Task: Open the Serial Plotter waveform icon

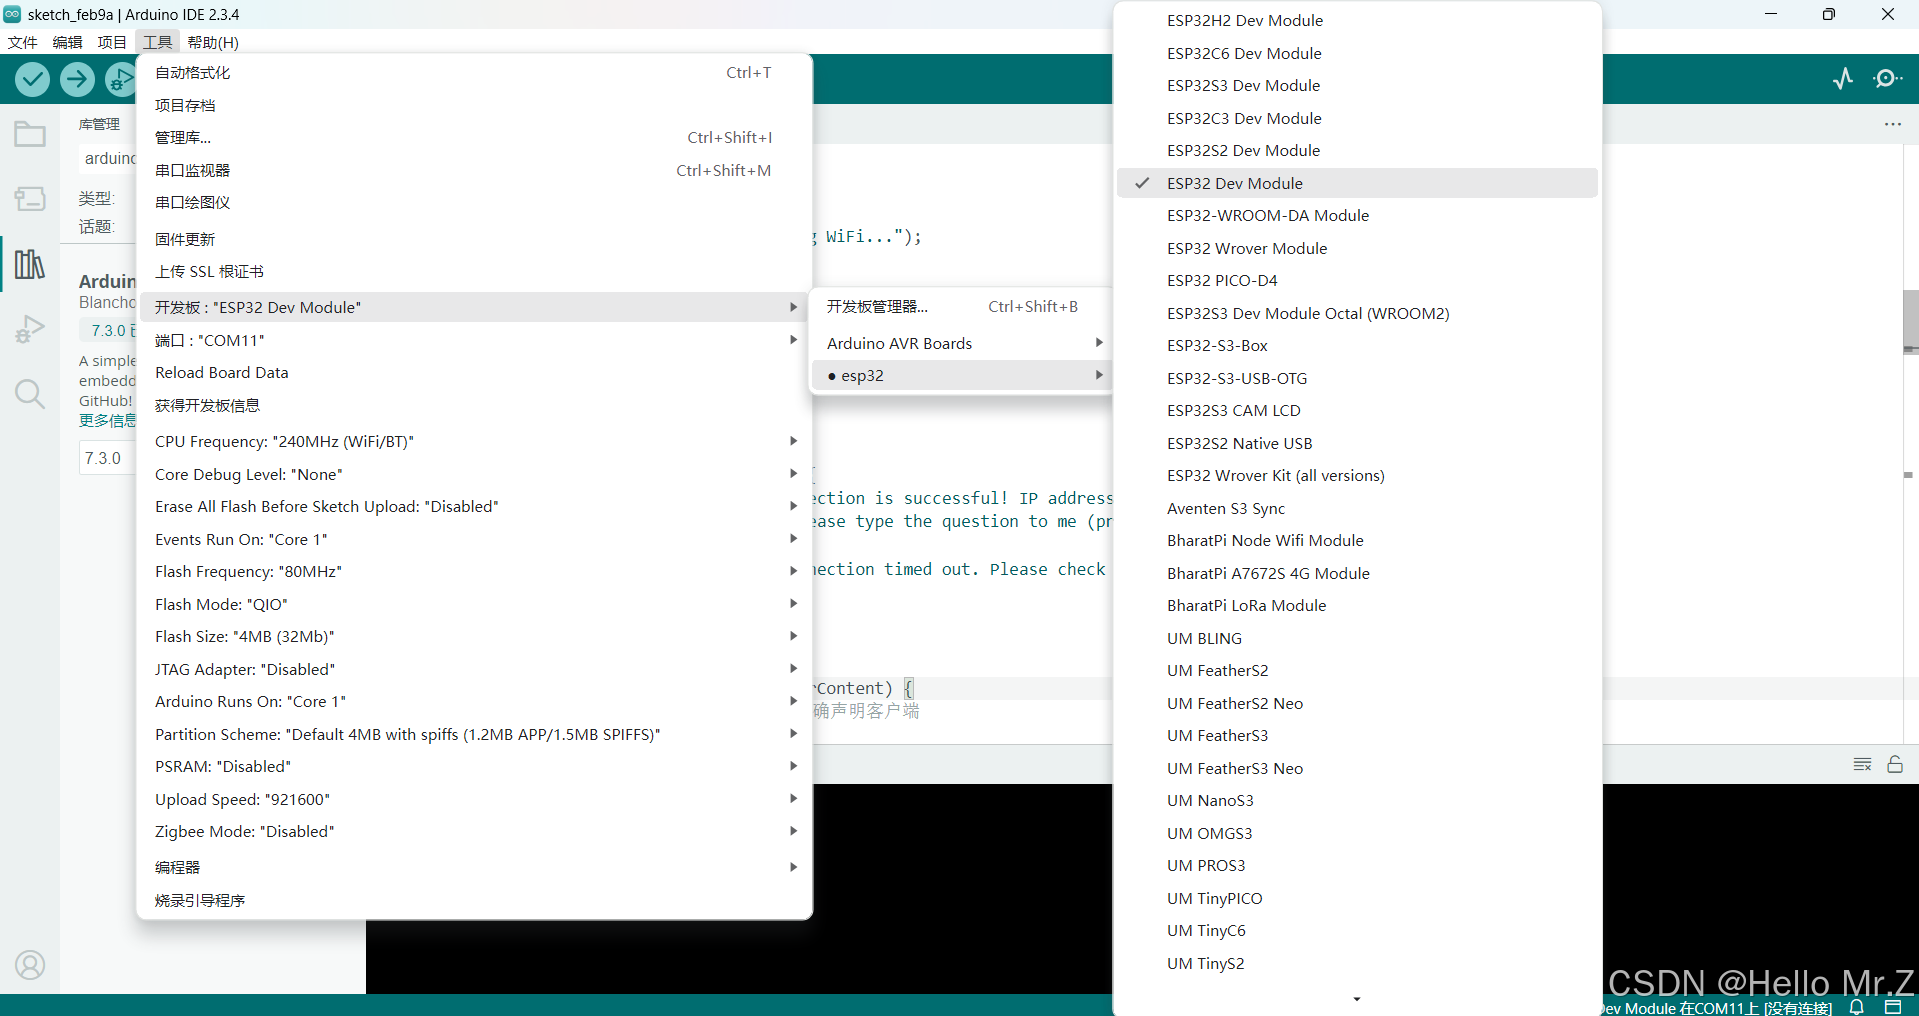Action: (x=1843, y=78)
